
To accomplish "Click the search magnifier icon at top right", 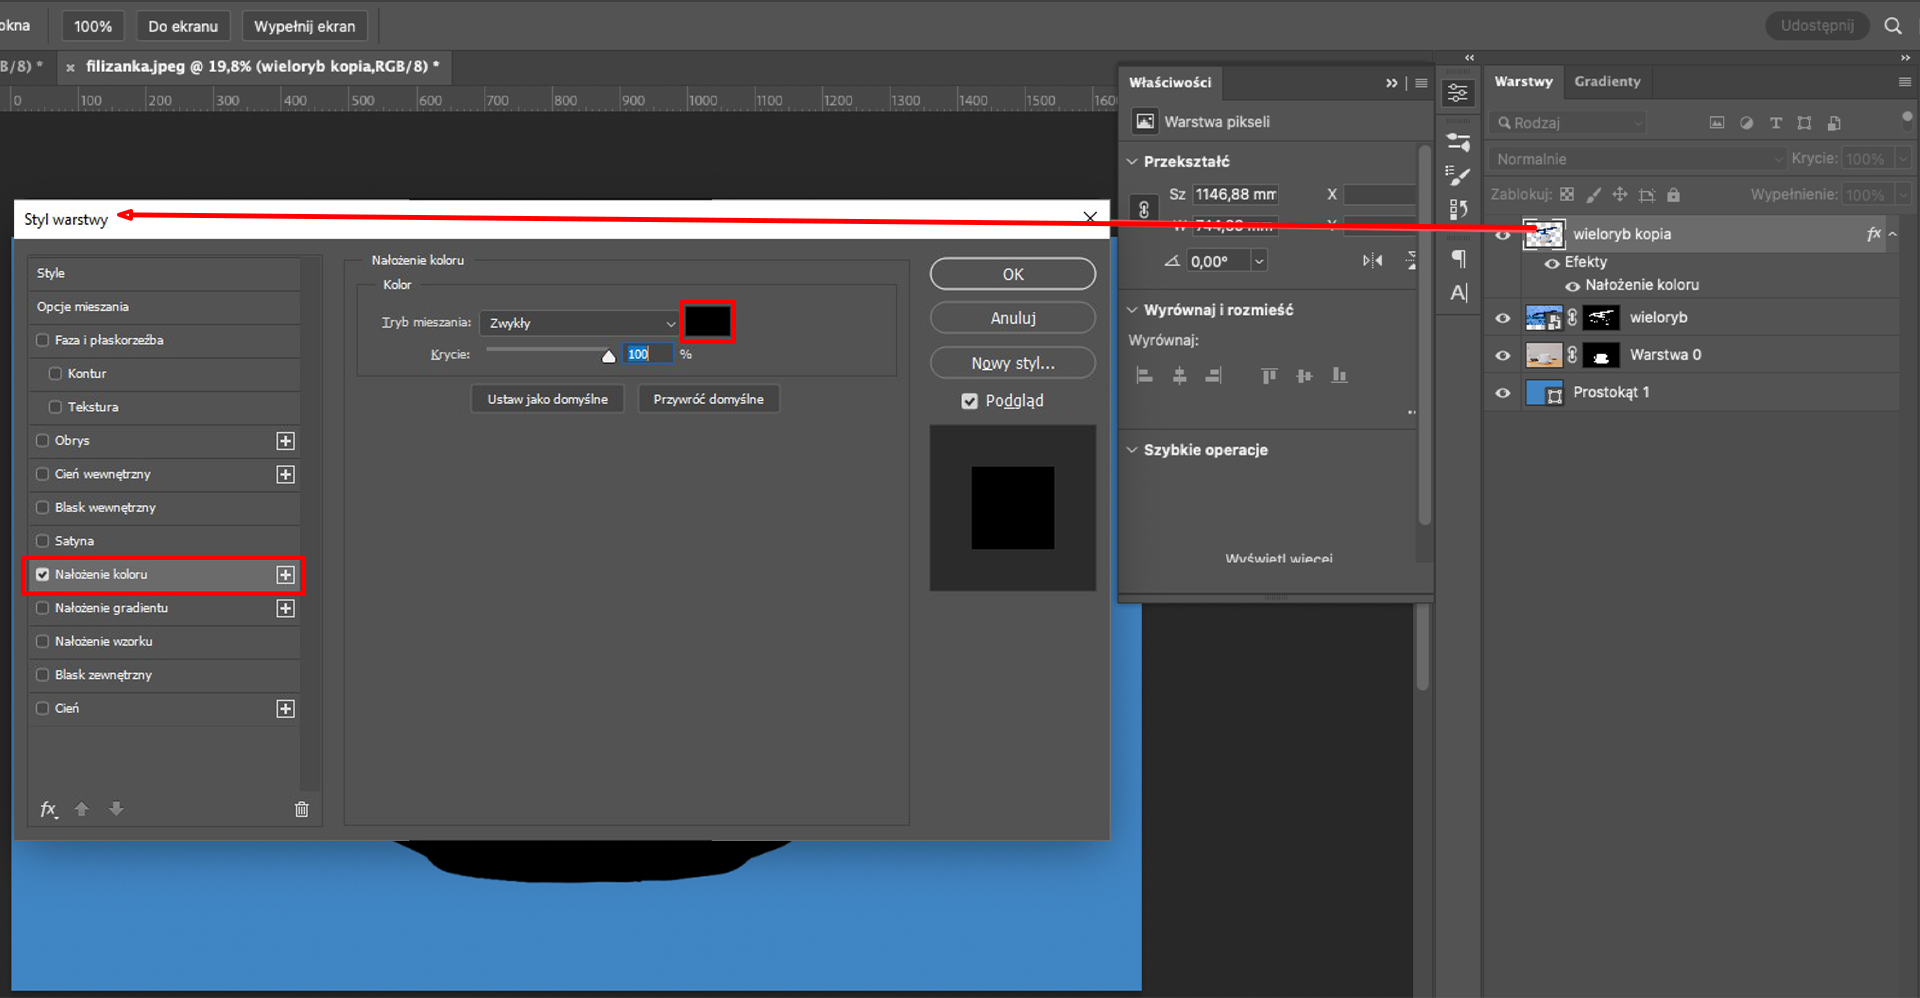I will (1893, 26).
